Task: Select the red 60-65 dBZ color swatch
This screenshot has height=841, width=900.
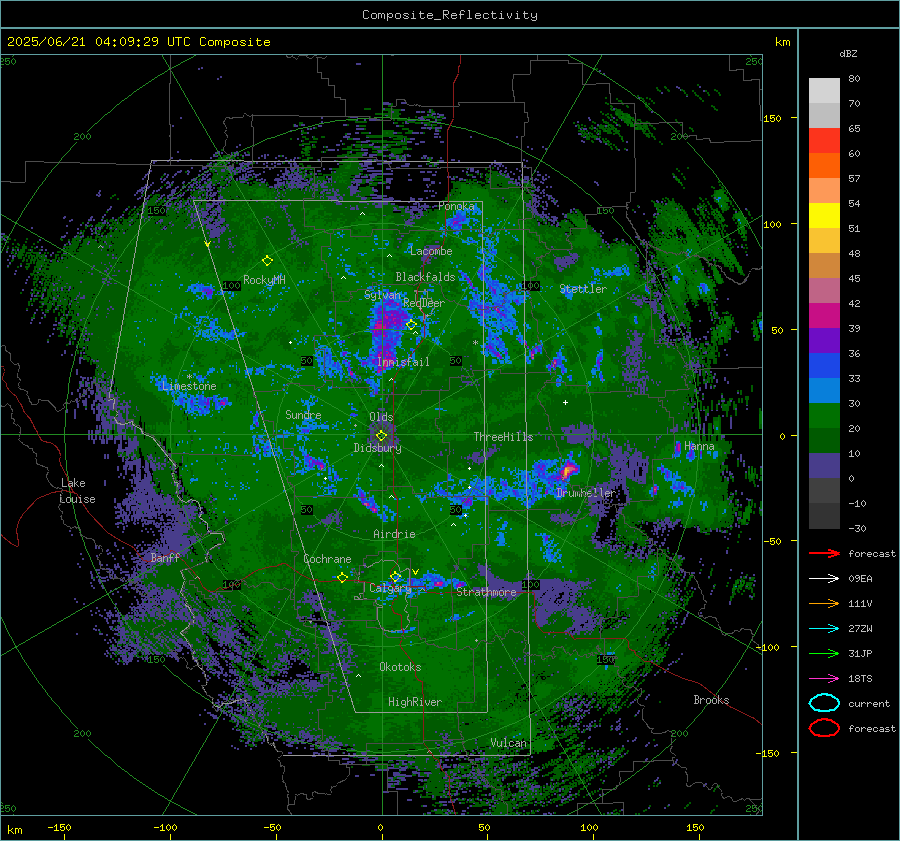Action: (x=824, y=141)
